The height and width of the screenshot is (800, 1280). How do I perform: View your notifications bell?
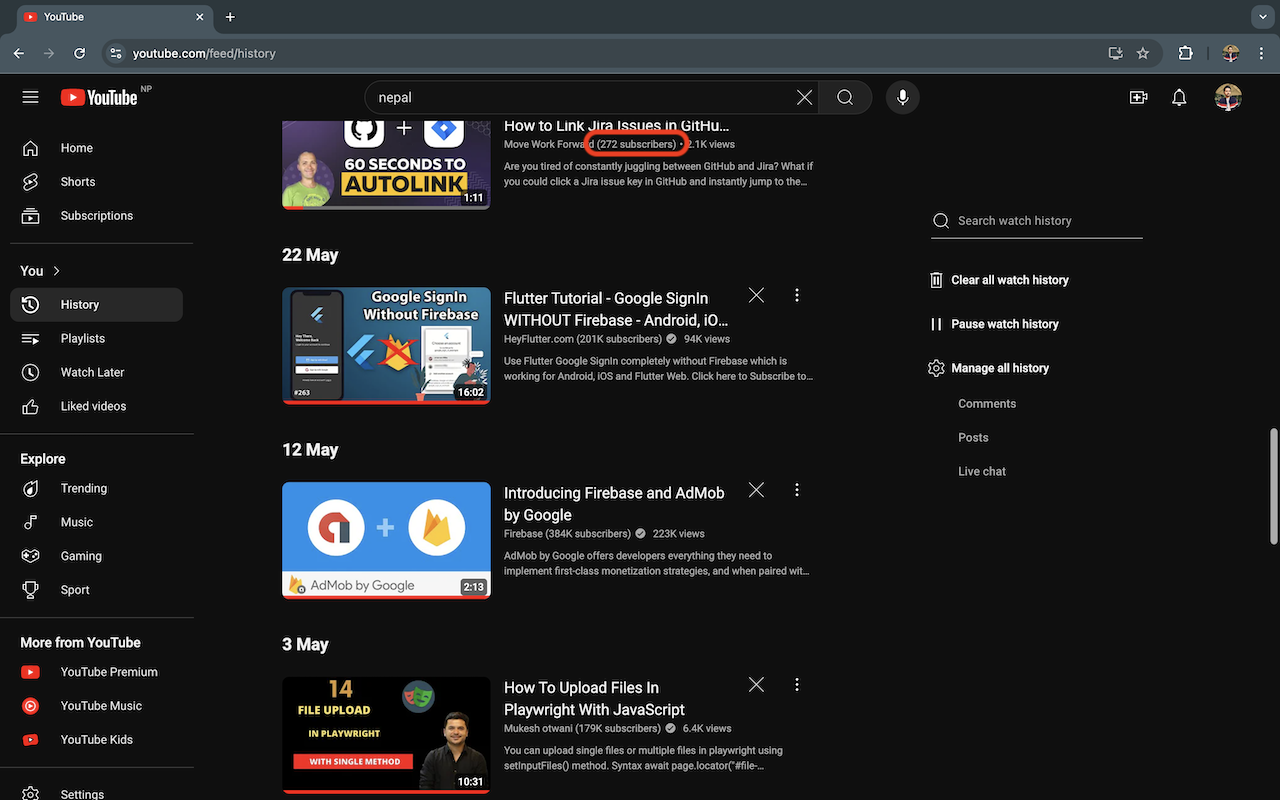click(1178, 97)
